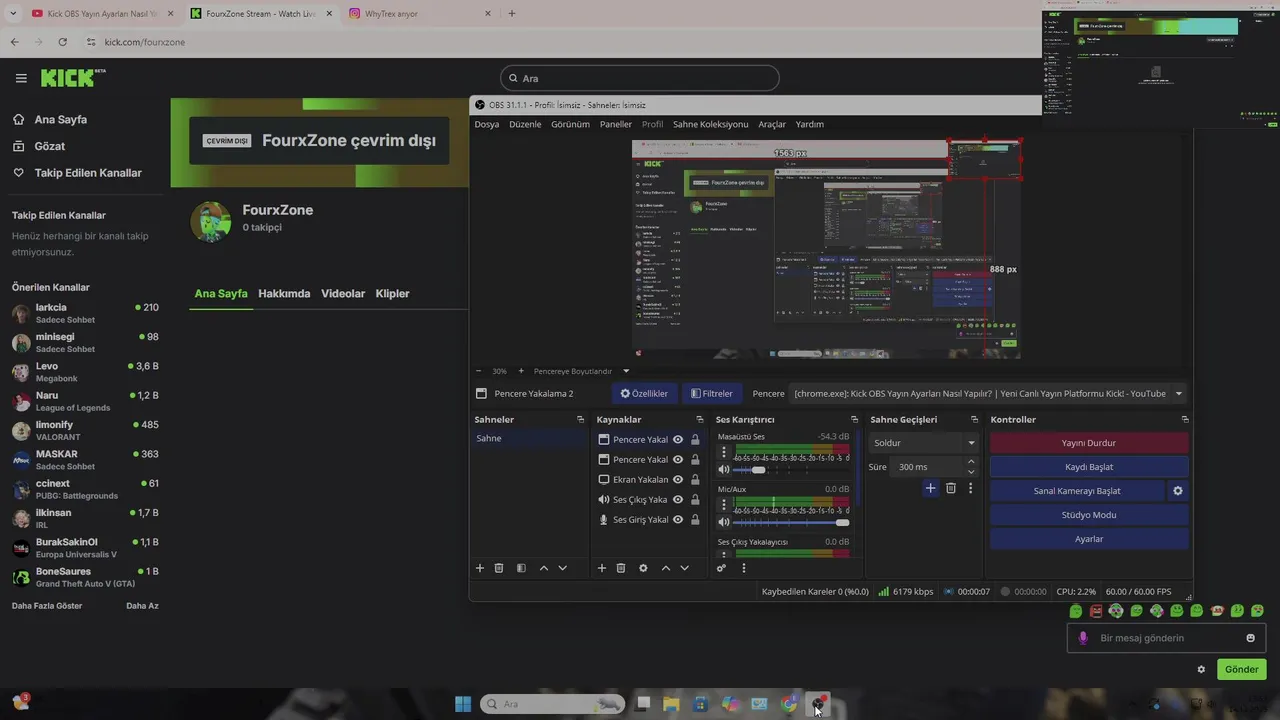Screen dimensions: 1280x720
Task: Click the Windows Start button
Action: tap(463, 704)
